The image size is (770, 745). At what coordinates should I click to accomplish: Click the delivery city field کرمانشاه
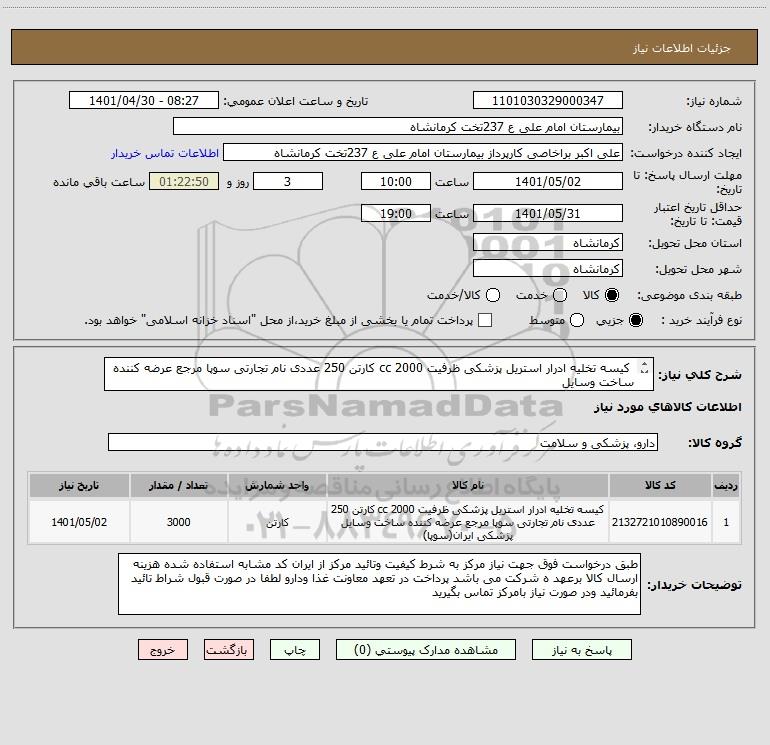548,269
